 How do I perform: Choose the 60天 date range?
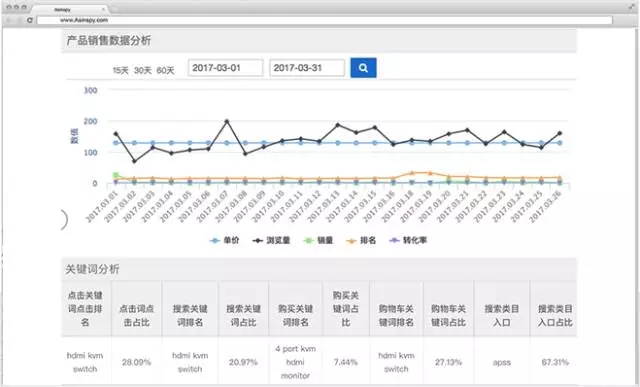165,71
